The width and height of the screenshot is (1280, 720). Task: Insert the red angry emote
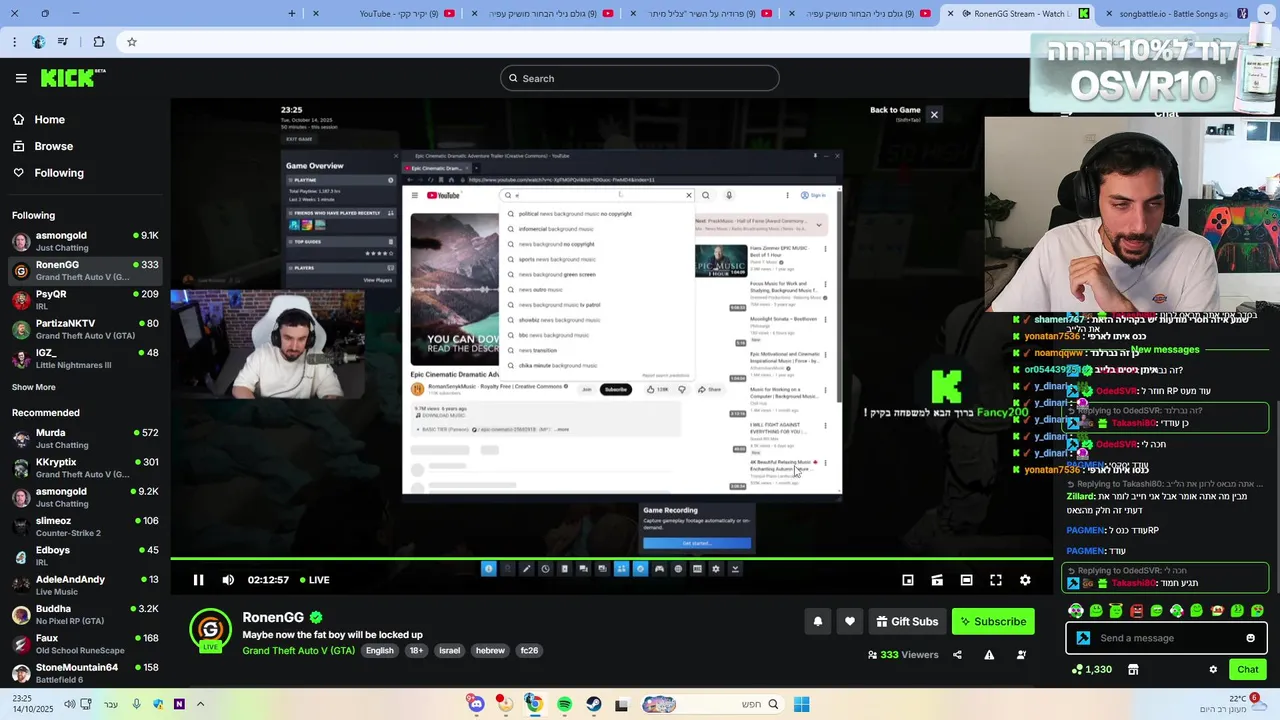coord(1136,610)
